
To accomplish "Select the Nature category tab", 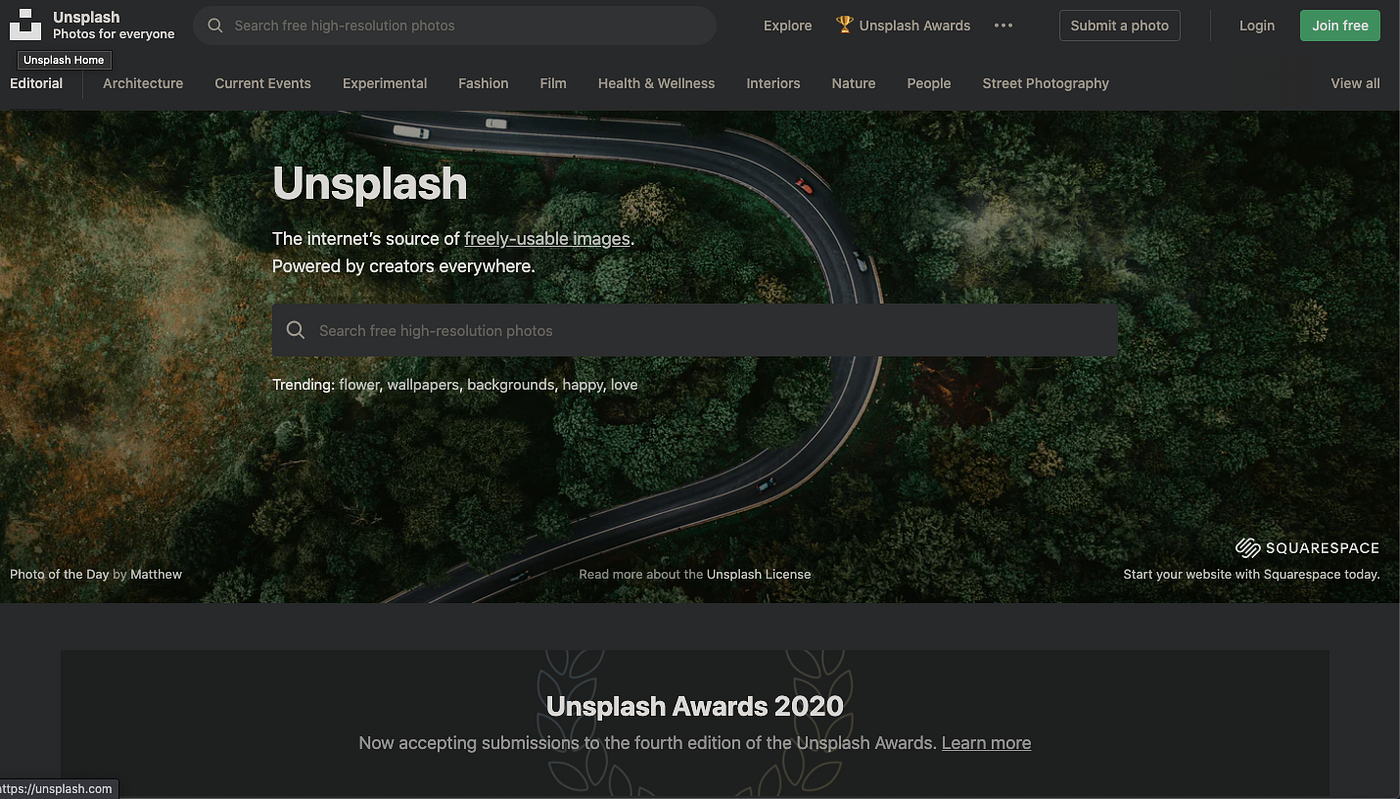I will tap(854, 83).
